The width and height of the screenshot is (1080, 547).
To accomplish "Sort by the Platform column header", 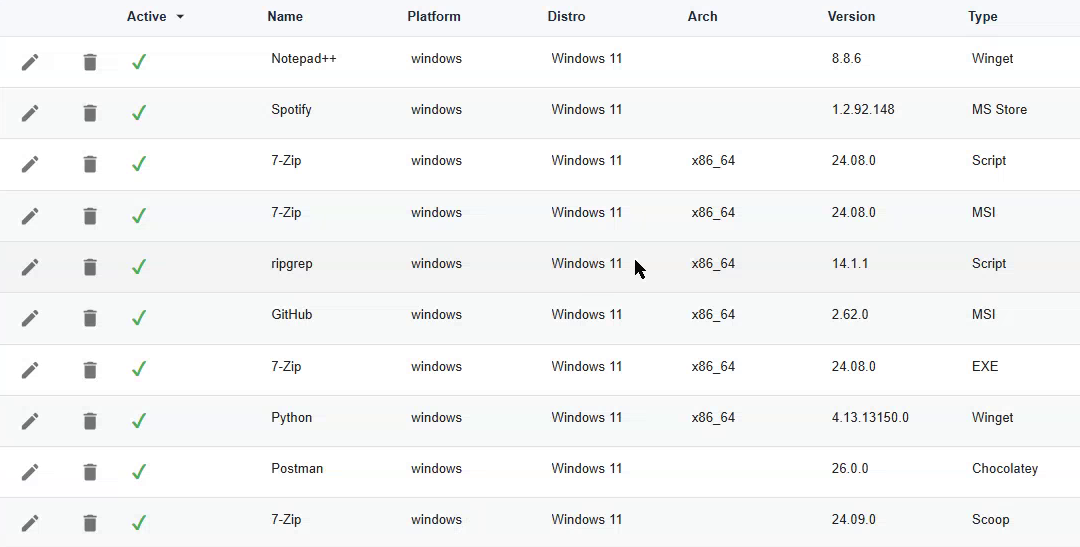I will point(434,17).
